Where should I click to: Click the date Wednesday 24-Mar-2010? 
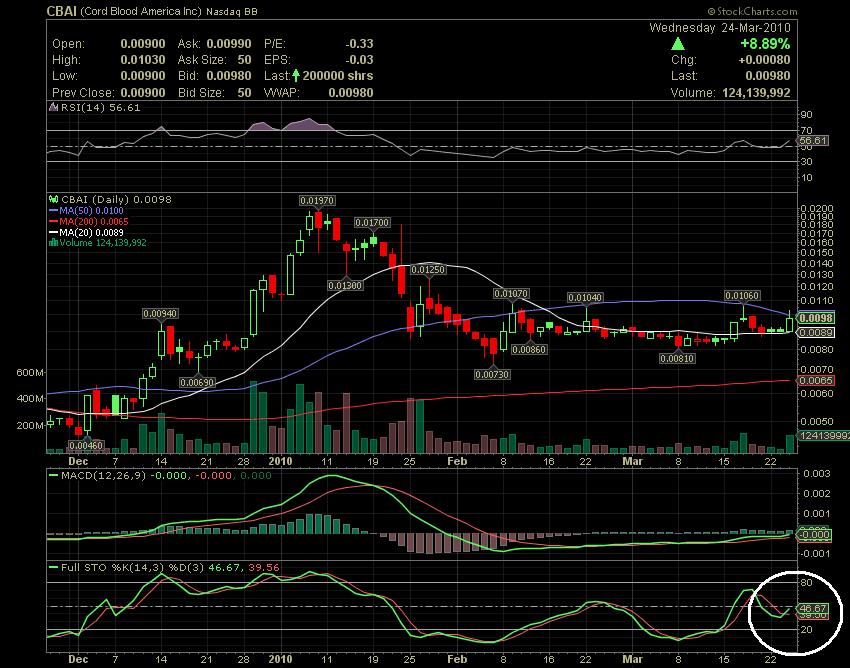tap(720, 28)
